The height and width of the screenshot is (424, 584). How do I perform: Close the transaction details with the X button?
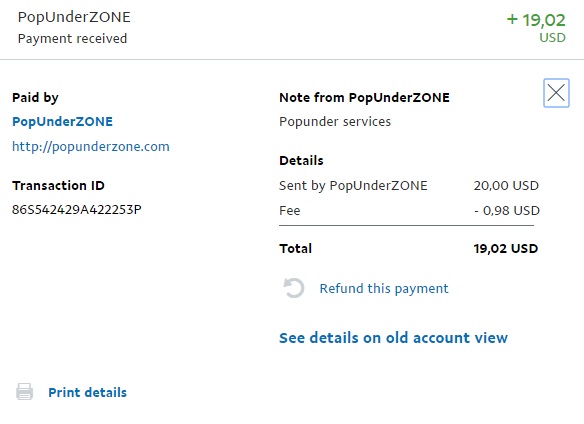click(x=556, y=93)
